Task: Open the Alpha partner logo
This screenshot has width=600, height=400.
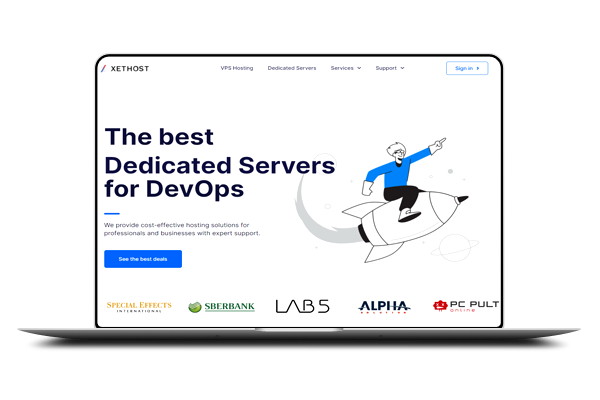Action: tap(384, 306)
